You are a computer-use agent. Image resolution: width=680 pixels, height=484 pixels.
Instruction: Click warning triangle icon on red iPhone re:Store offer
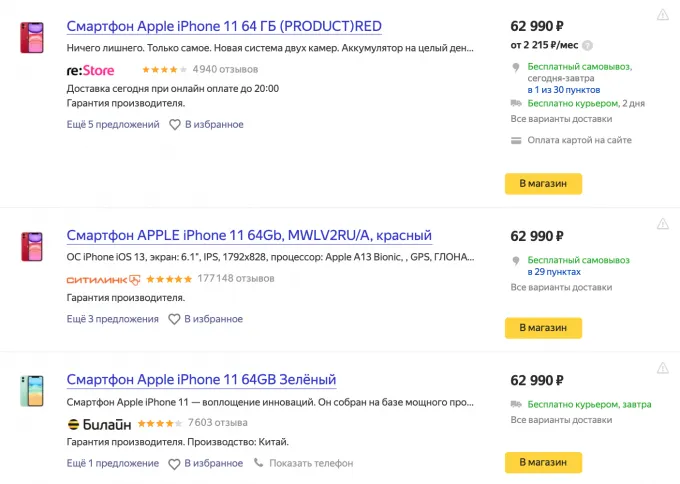point(663,15)
